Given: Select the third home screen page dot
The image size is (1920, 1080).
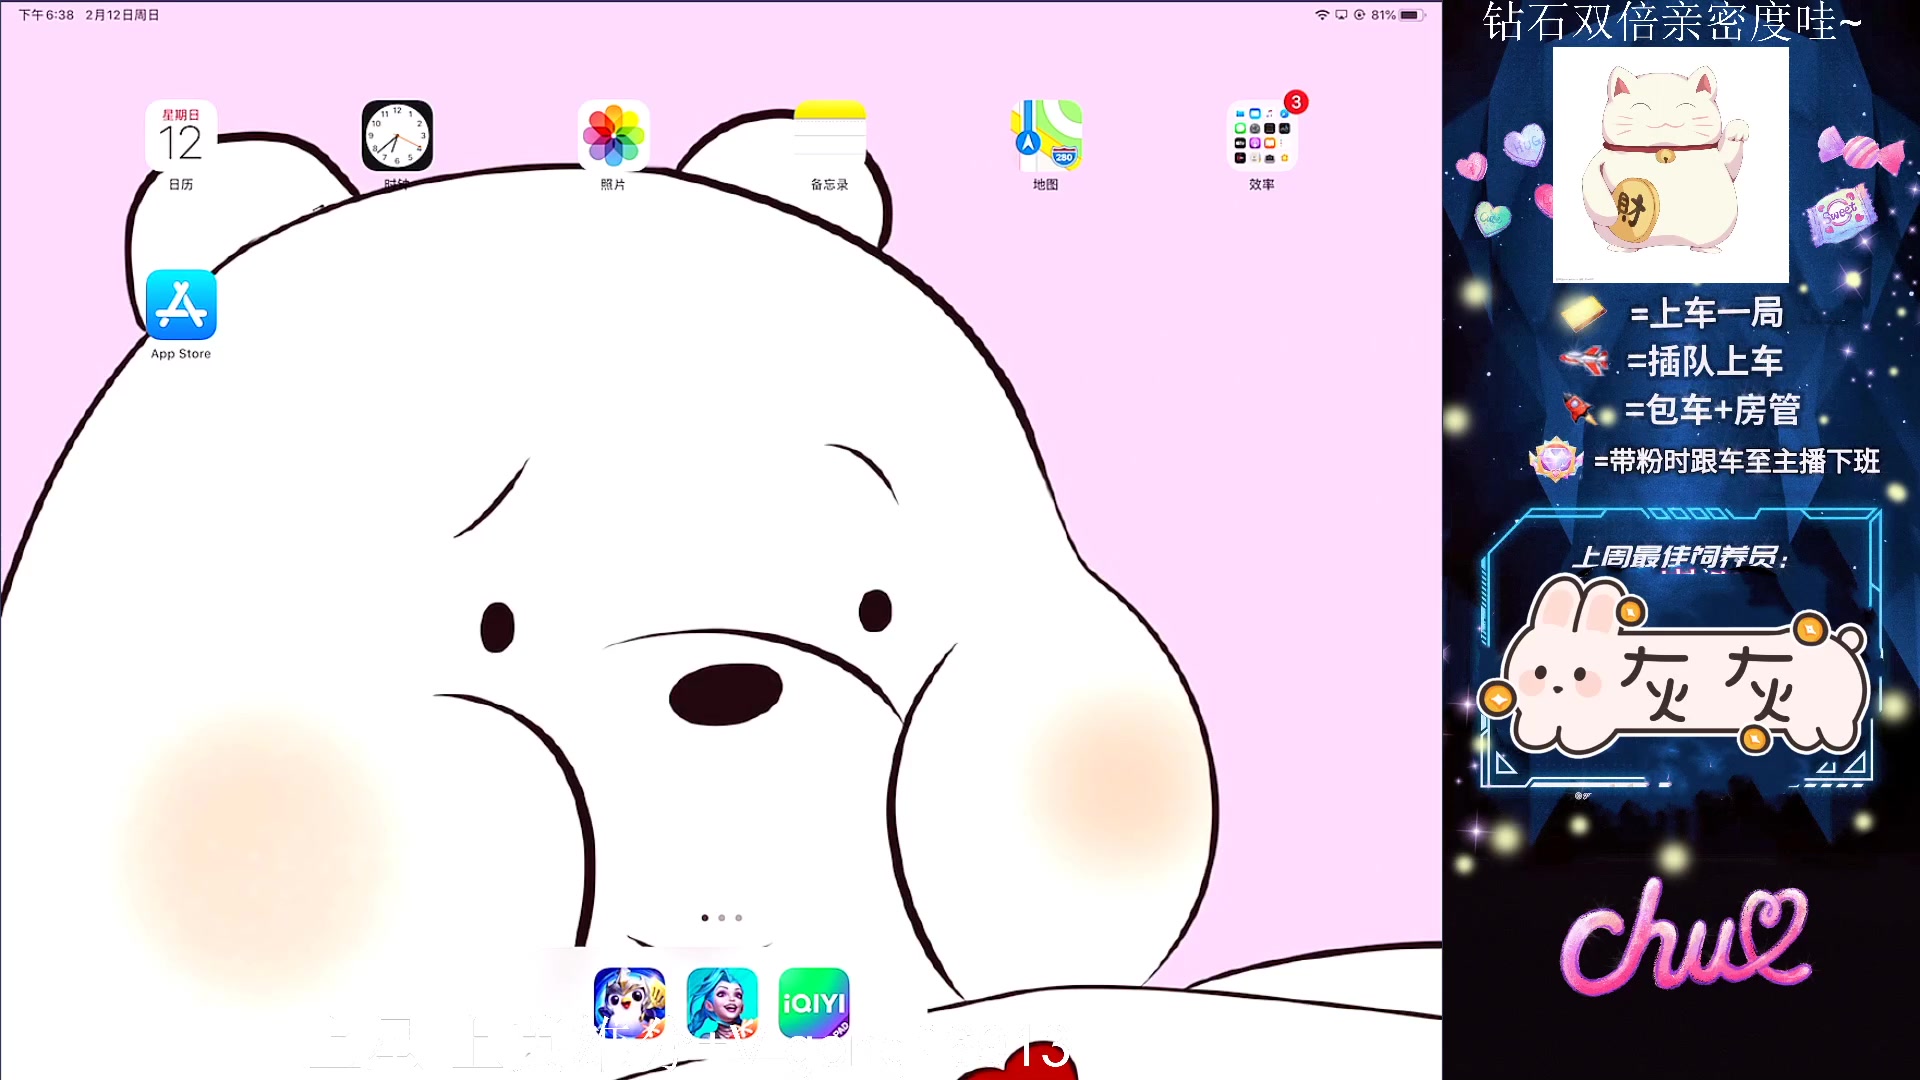Looking at the screenshot, I should pos(739,917).
